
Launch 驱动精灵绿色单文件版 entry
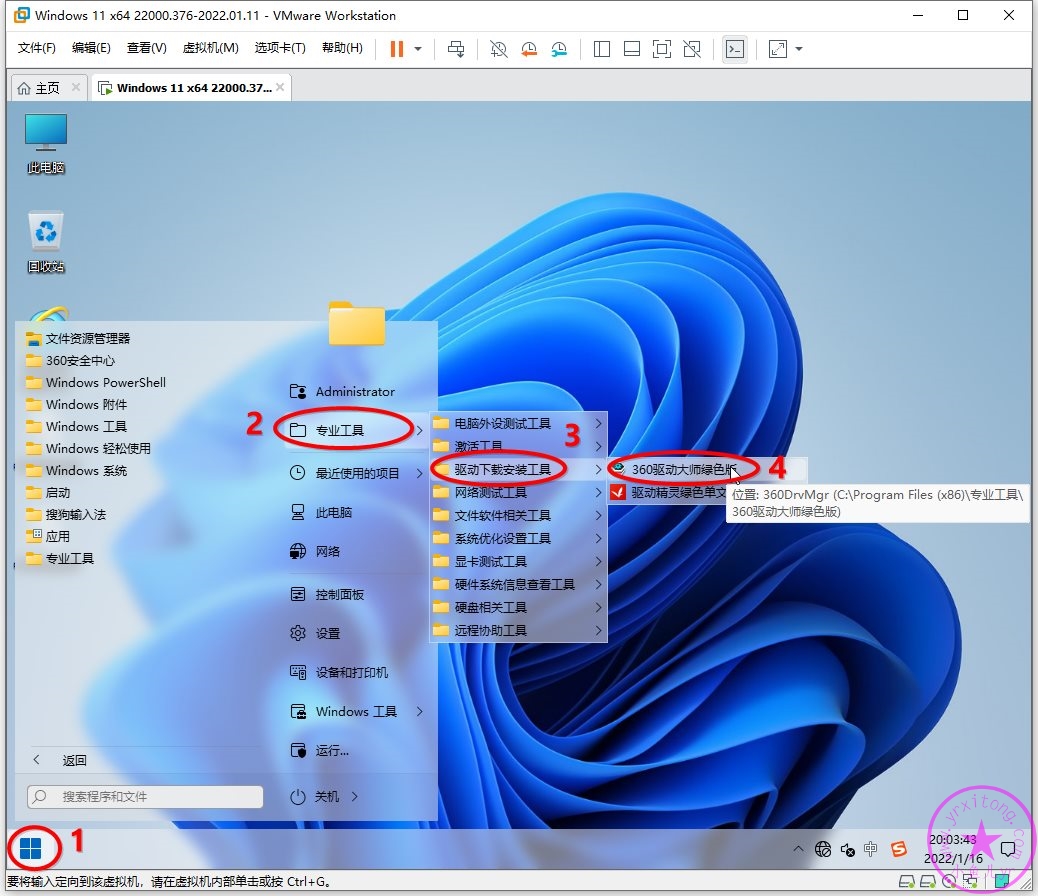[x=667, y=492]
